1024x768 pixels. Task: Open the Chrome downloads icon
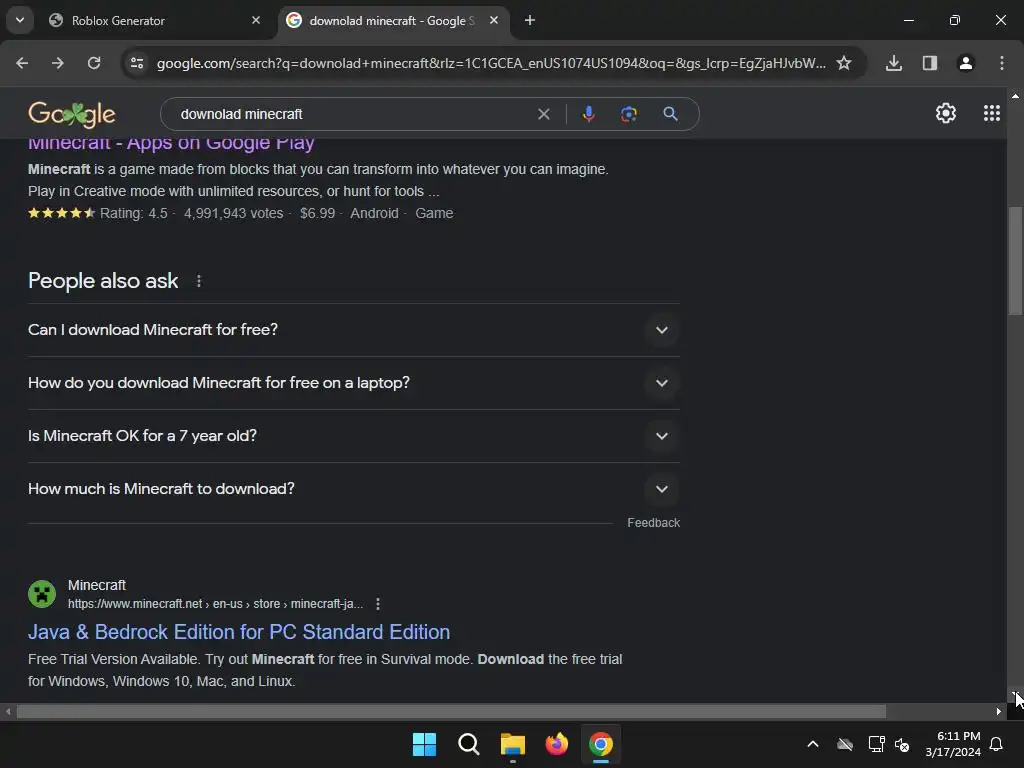(x=894, y=63)
